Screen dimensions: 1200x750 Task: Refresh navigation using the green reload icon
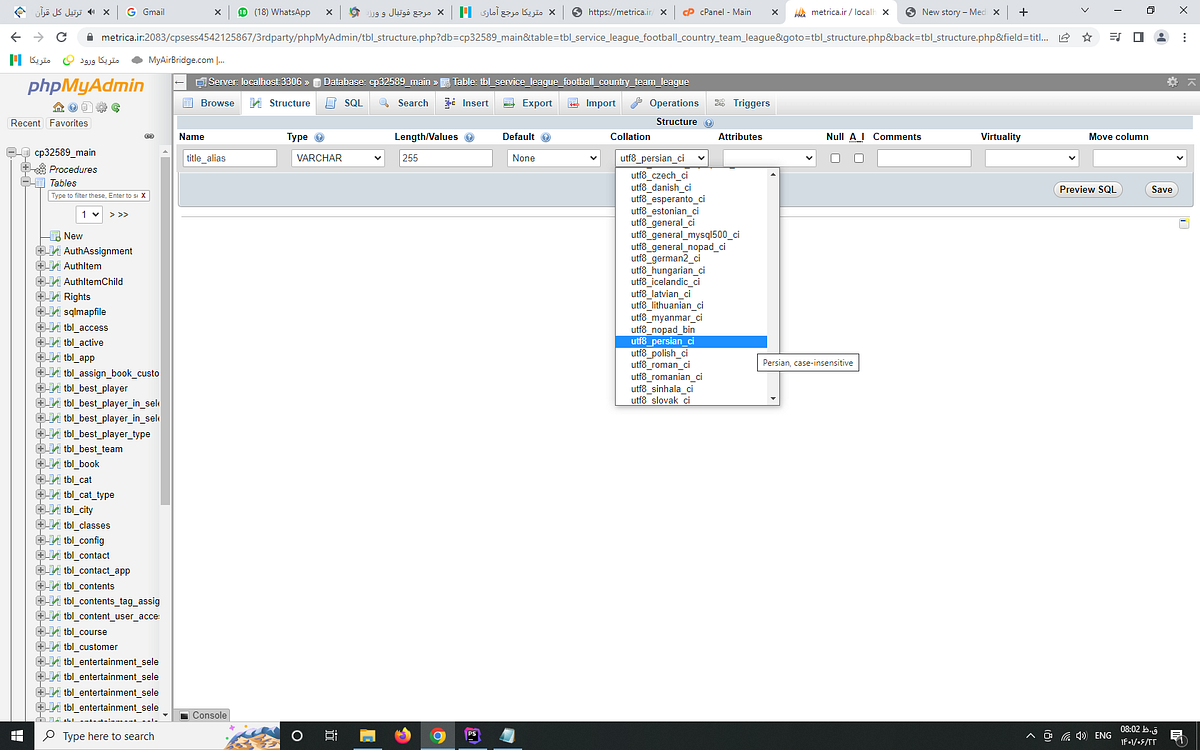pos(115,107)
